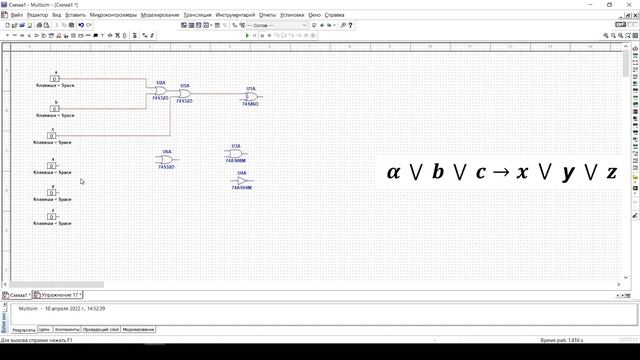Viewport: 640px width, 360px height.
Task: Click the Redo arrow icon
Action: 89,25
